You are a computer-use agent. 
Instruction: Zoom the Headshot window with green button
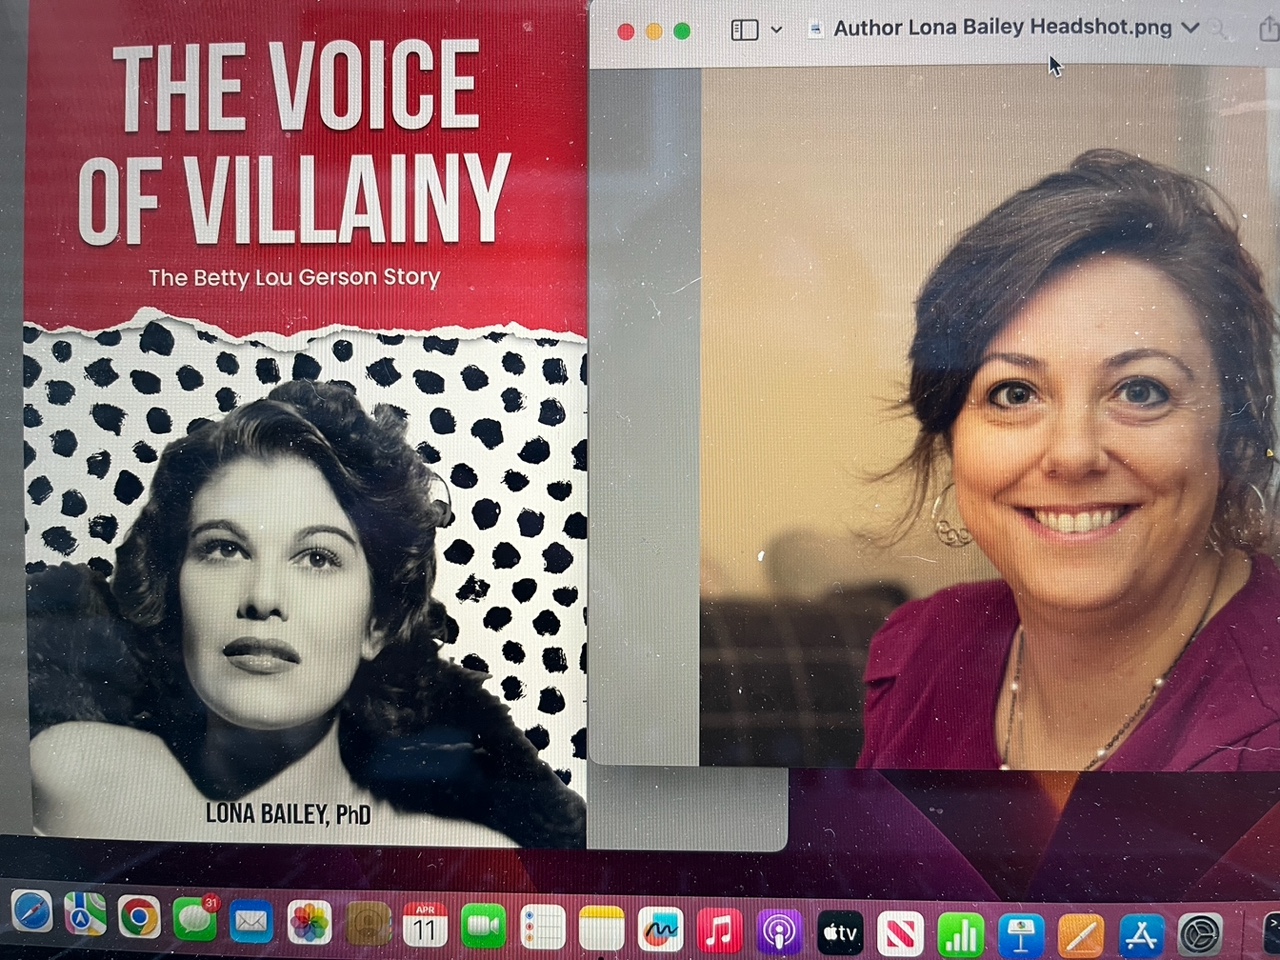click(682, 31)
